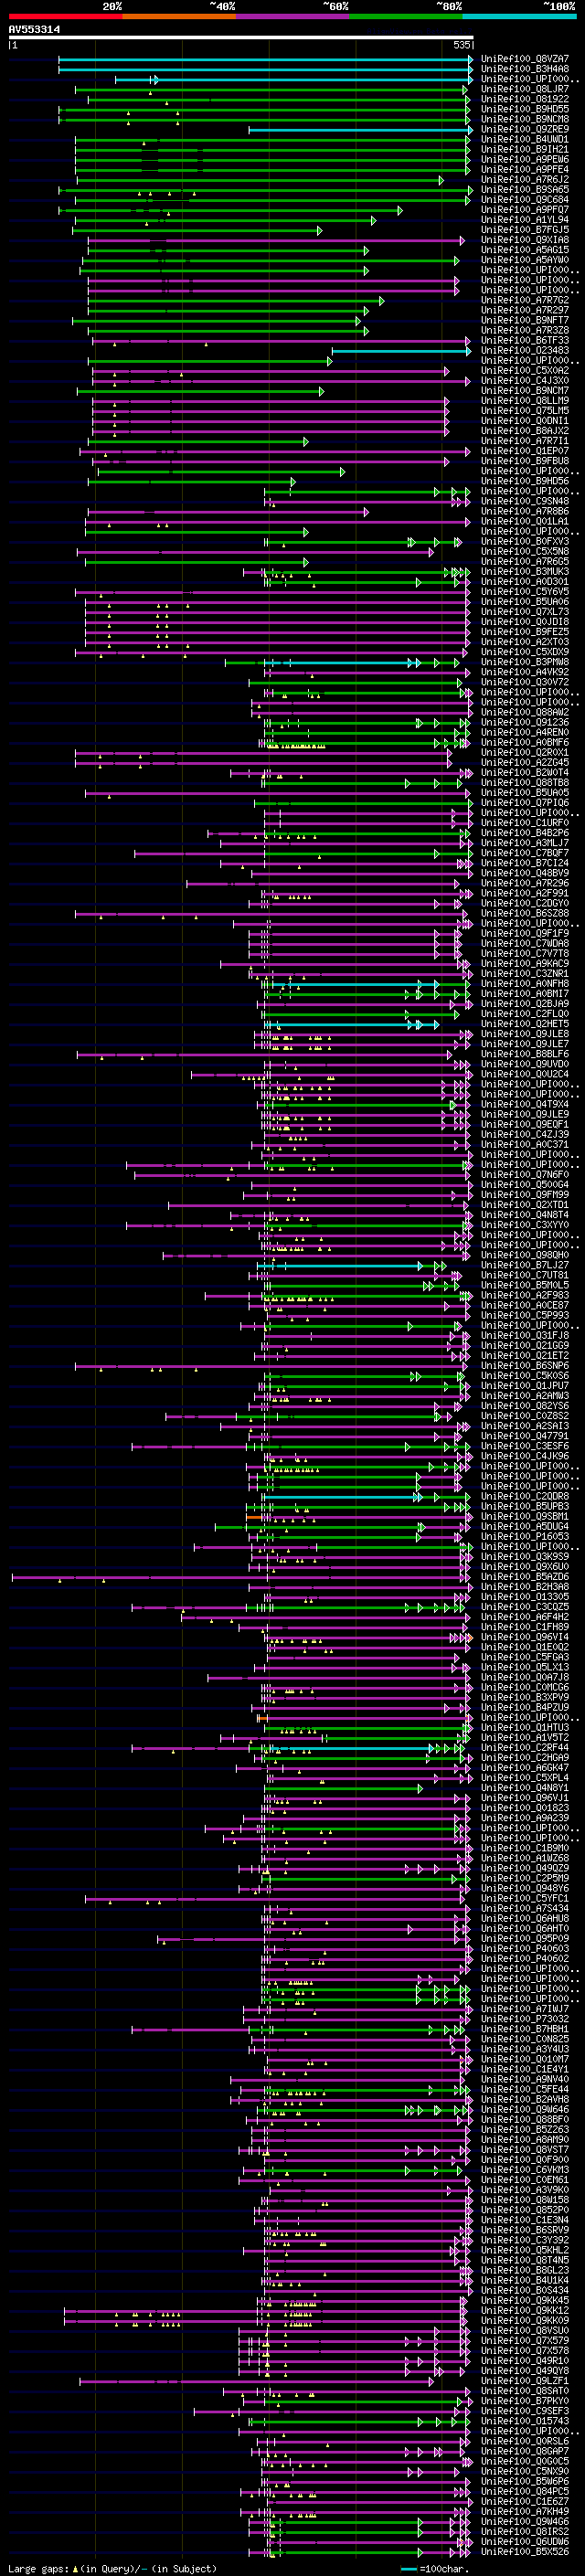This screenshot has height=2576, width=585.
Task: Select the UniRef100_B7FGJ5 label
Action: point(524,230)
